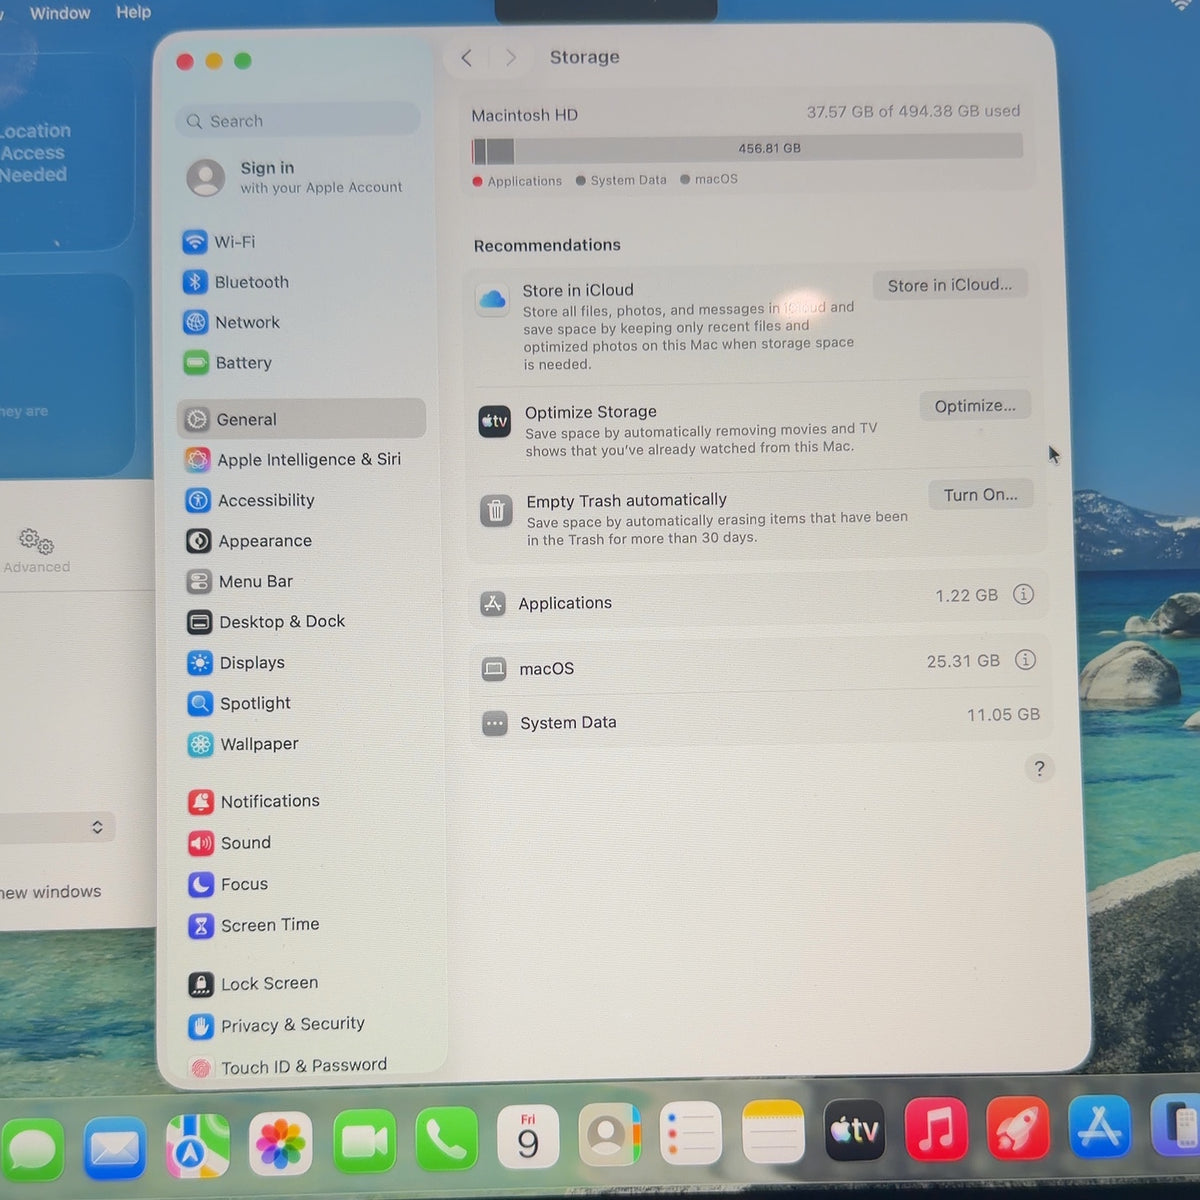Open Wi-Fi settings in sidebar
Image resolution: width=1200 pixels, height=1200 pixels.
(x=300, y=242)
